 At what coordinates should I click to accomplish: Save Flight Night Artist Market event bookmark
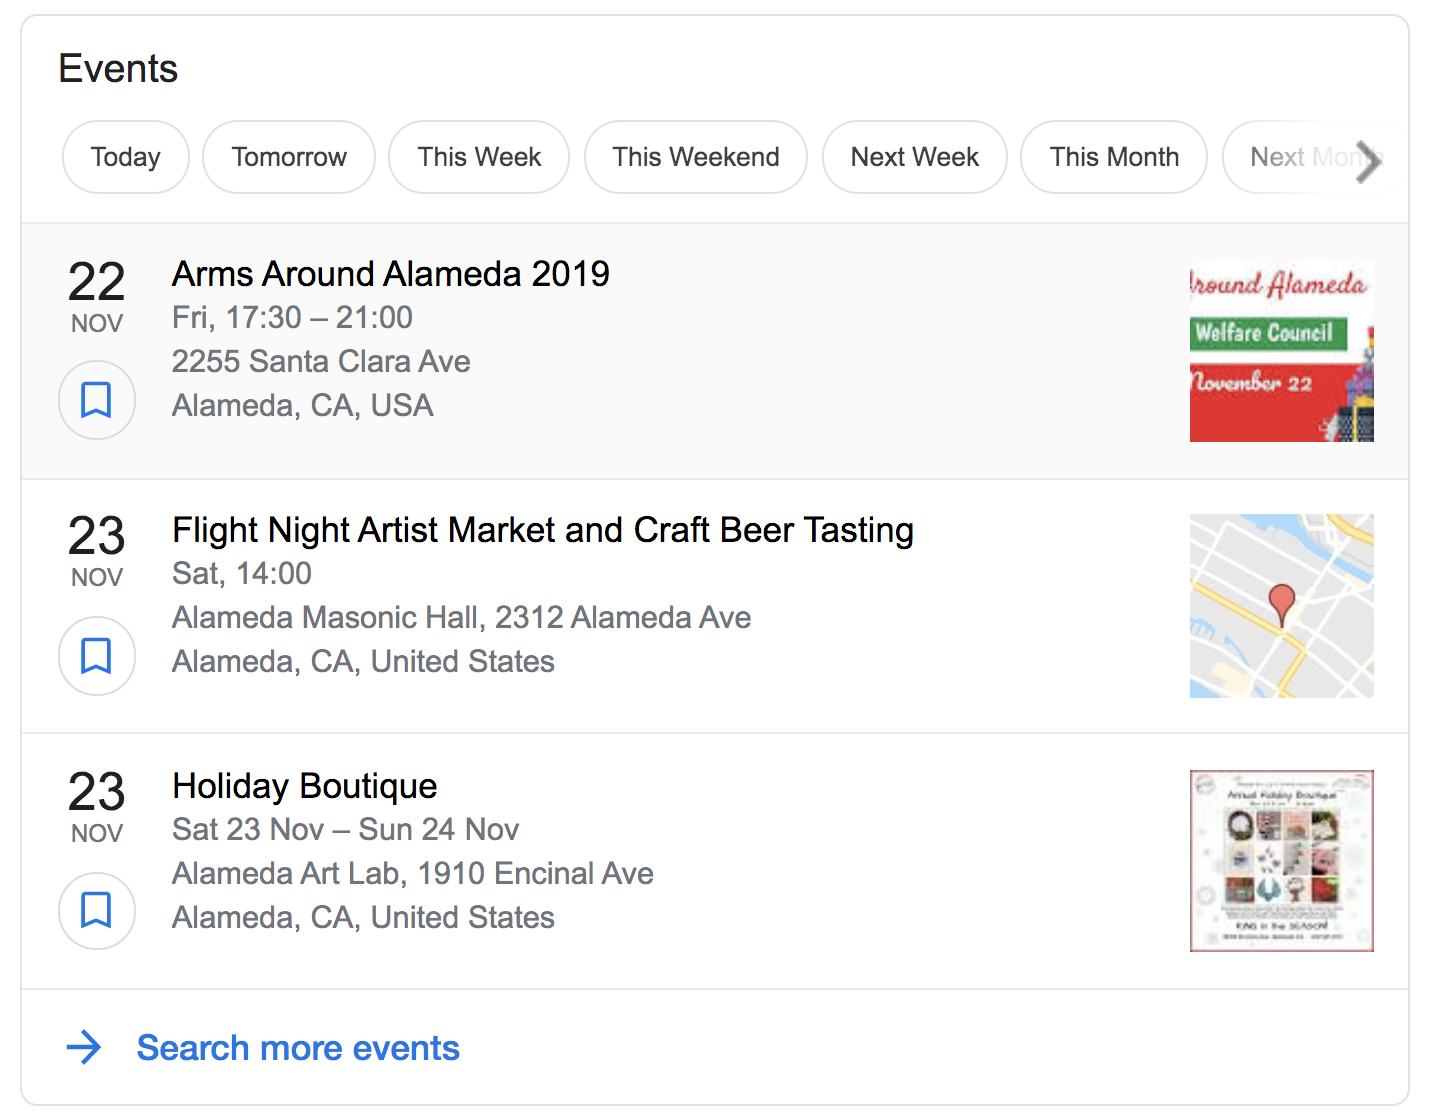tap(96, 656)
